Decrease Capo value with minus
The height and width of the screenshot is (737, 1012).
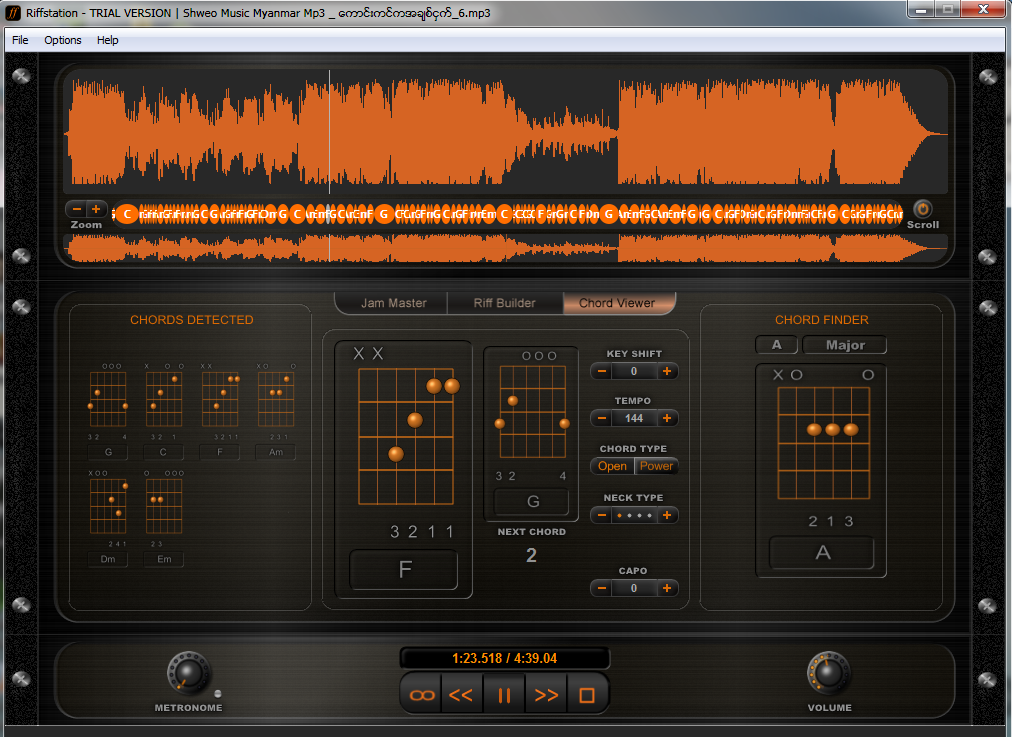click(x=602, y=588)
